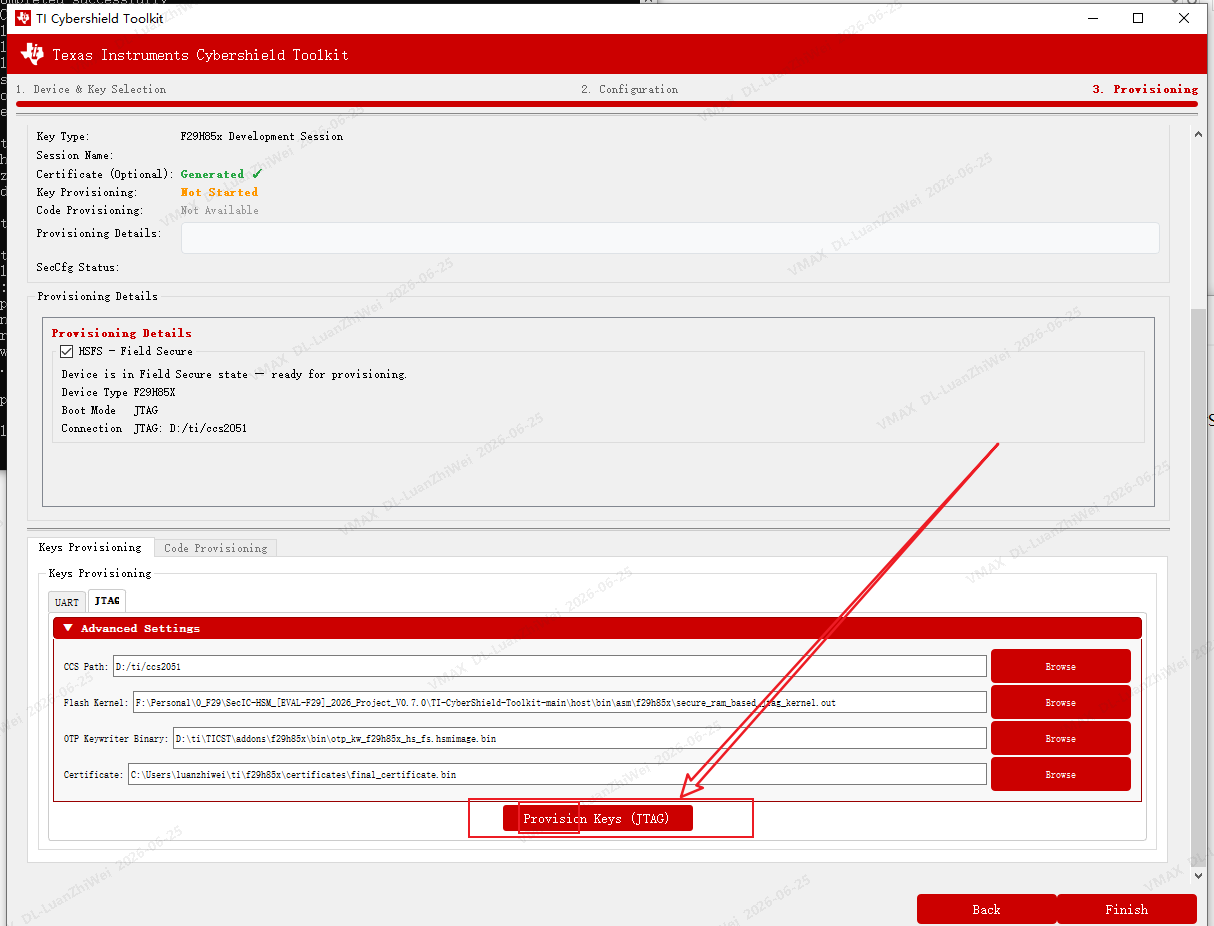Image resolution: width=1214 pixels, height=926 pixels.
Task: Click the 'Boot Mode JTAG' line
Action: click(110, 410)
